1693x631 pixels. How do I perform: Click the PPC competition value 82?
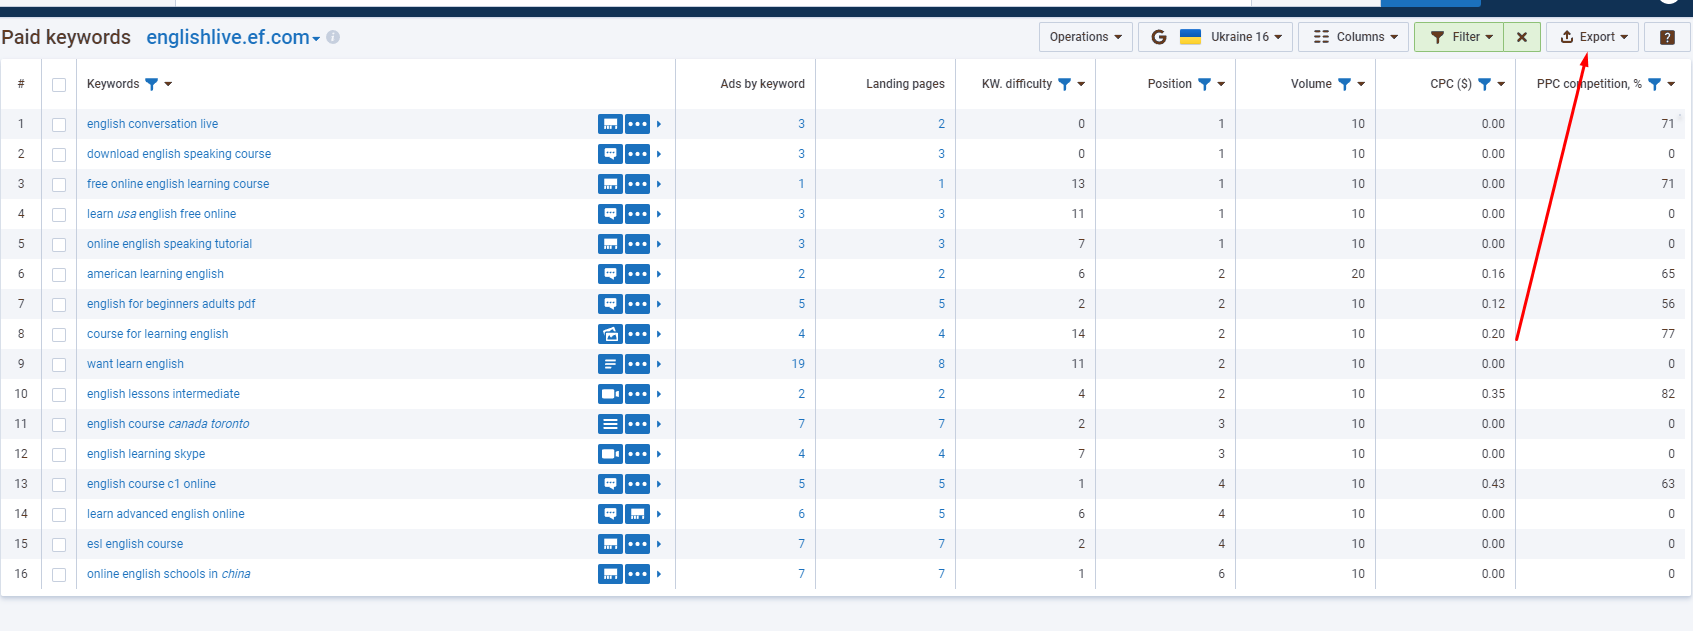click(x=1668, y=394)
